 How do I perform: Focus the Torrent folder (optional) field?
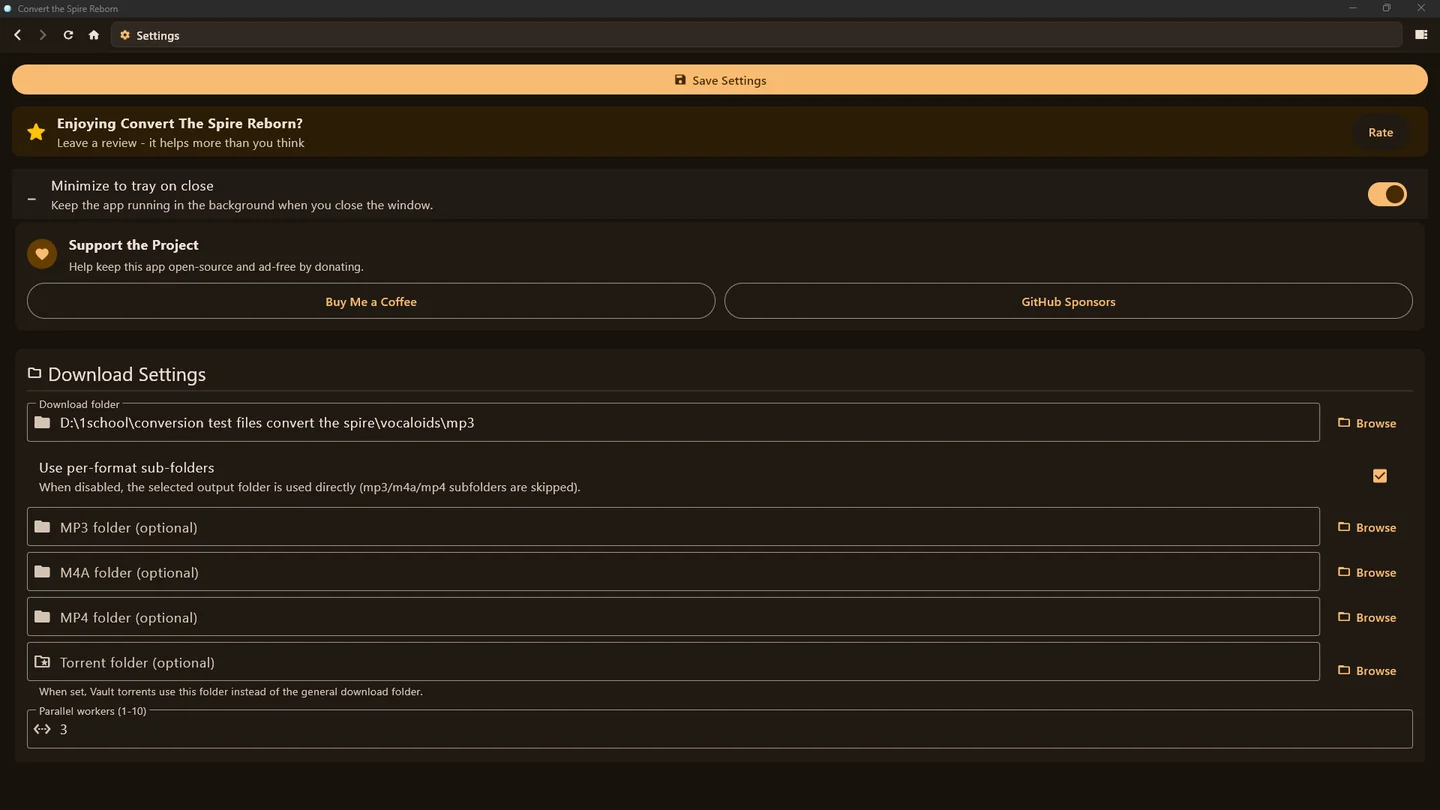pyautogui.click(x=673, y=662)
